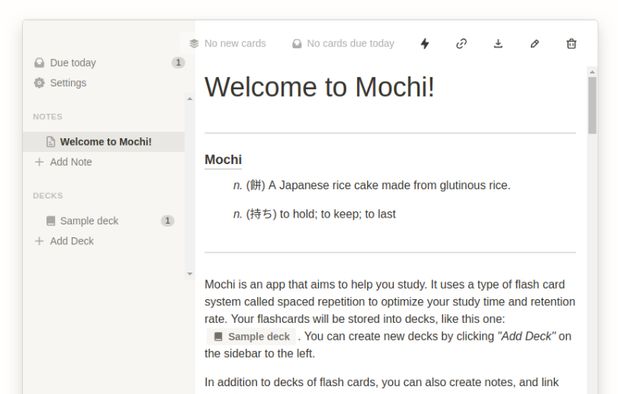Click the note's vertical scrollbar thumb
618x394 pixels.
592,105
